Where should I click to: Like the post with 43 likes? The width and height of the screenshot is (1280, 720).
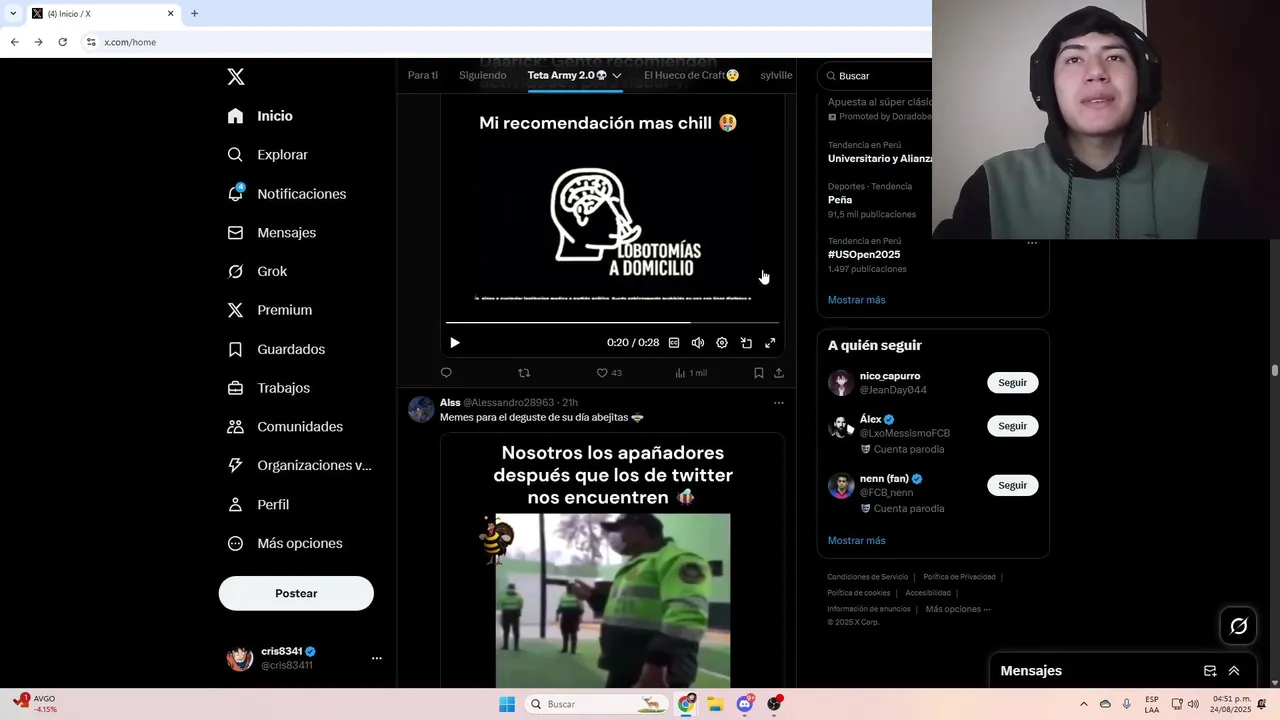pyautogui.click(x=609, y=373)
